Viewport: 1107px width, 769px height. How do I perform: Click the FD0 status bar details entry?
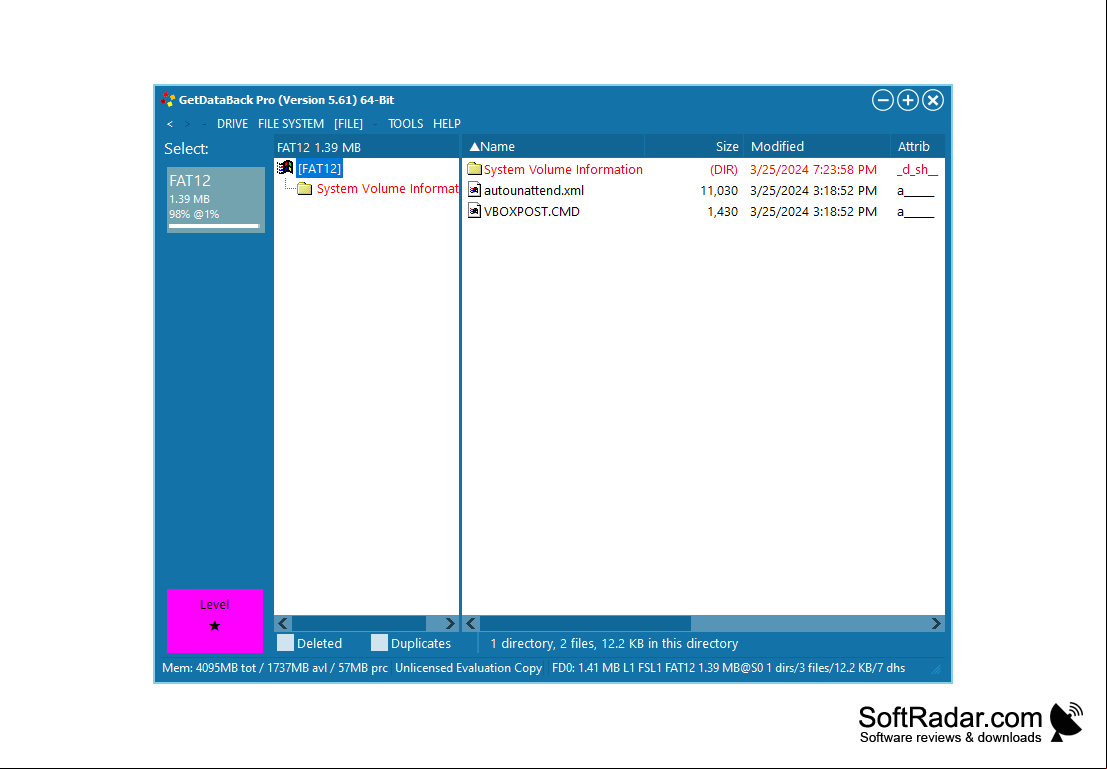click(729, 667)
